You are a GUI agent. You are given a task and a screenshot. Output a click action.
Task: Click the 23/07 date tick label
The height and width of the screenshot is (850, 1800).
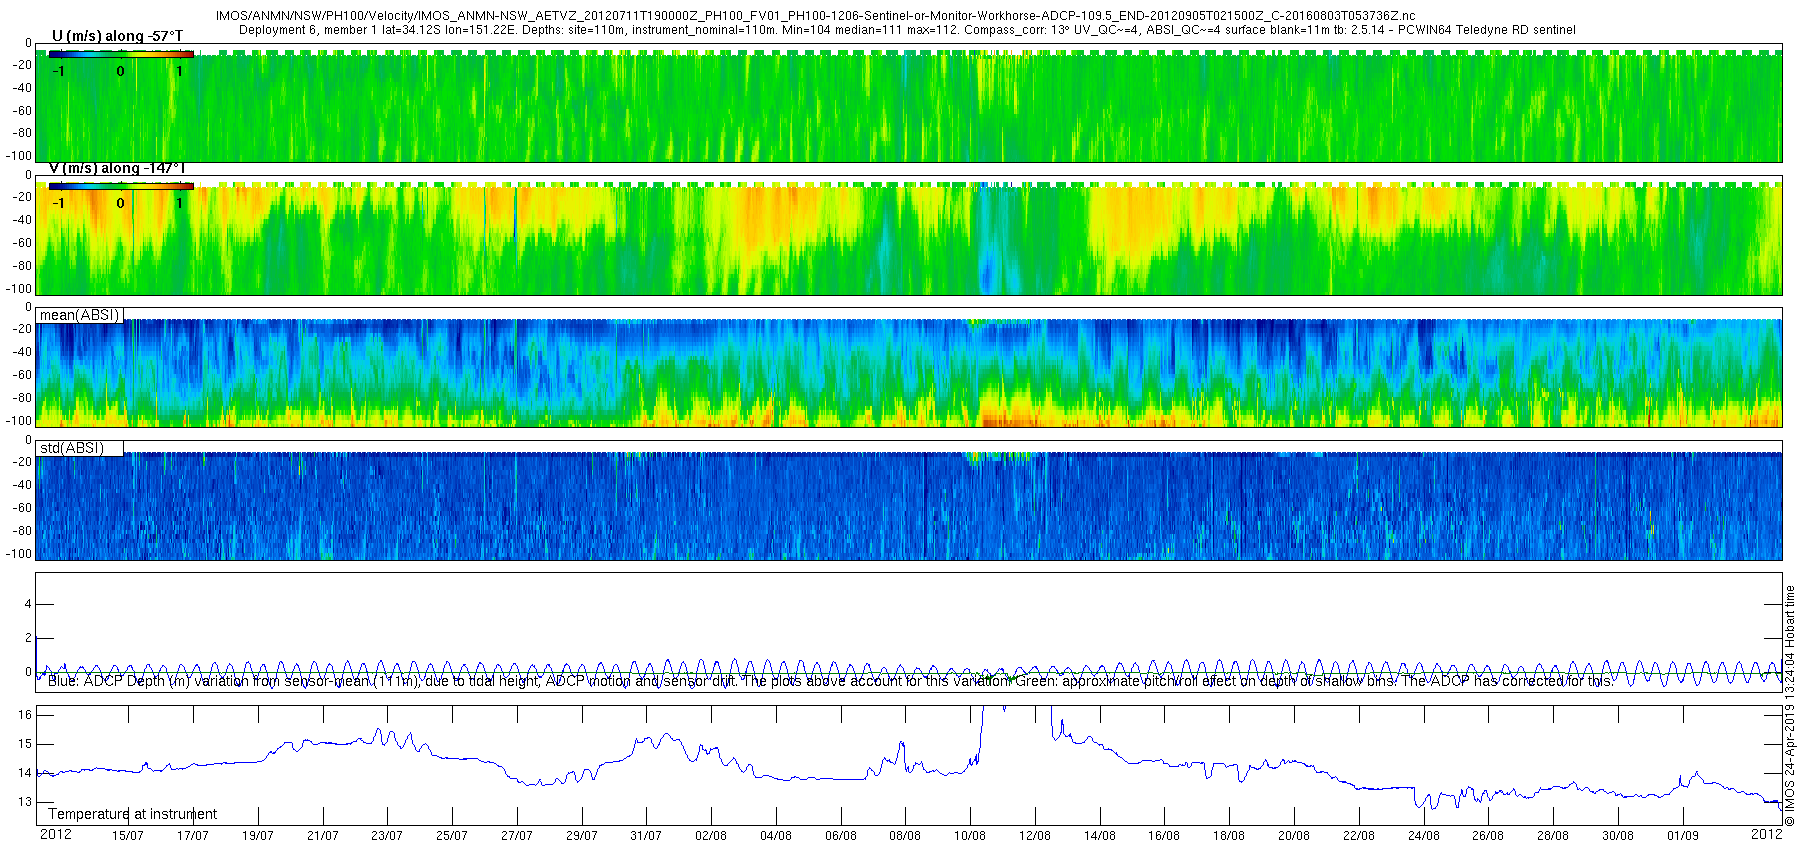point(387,836)
